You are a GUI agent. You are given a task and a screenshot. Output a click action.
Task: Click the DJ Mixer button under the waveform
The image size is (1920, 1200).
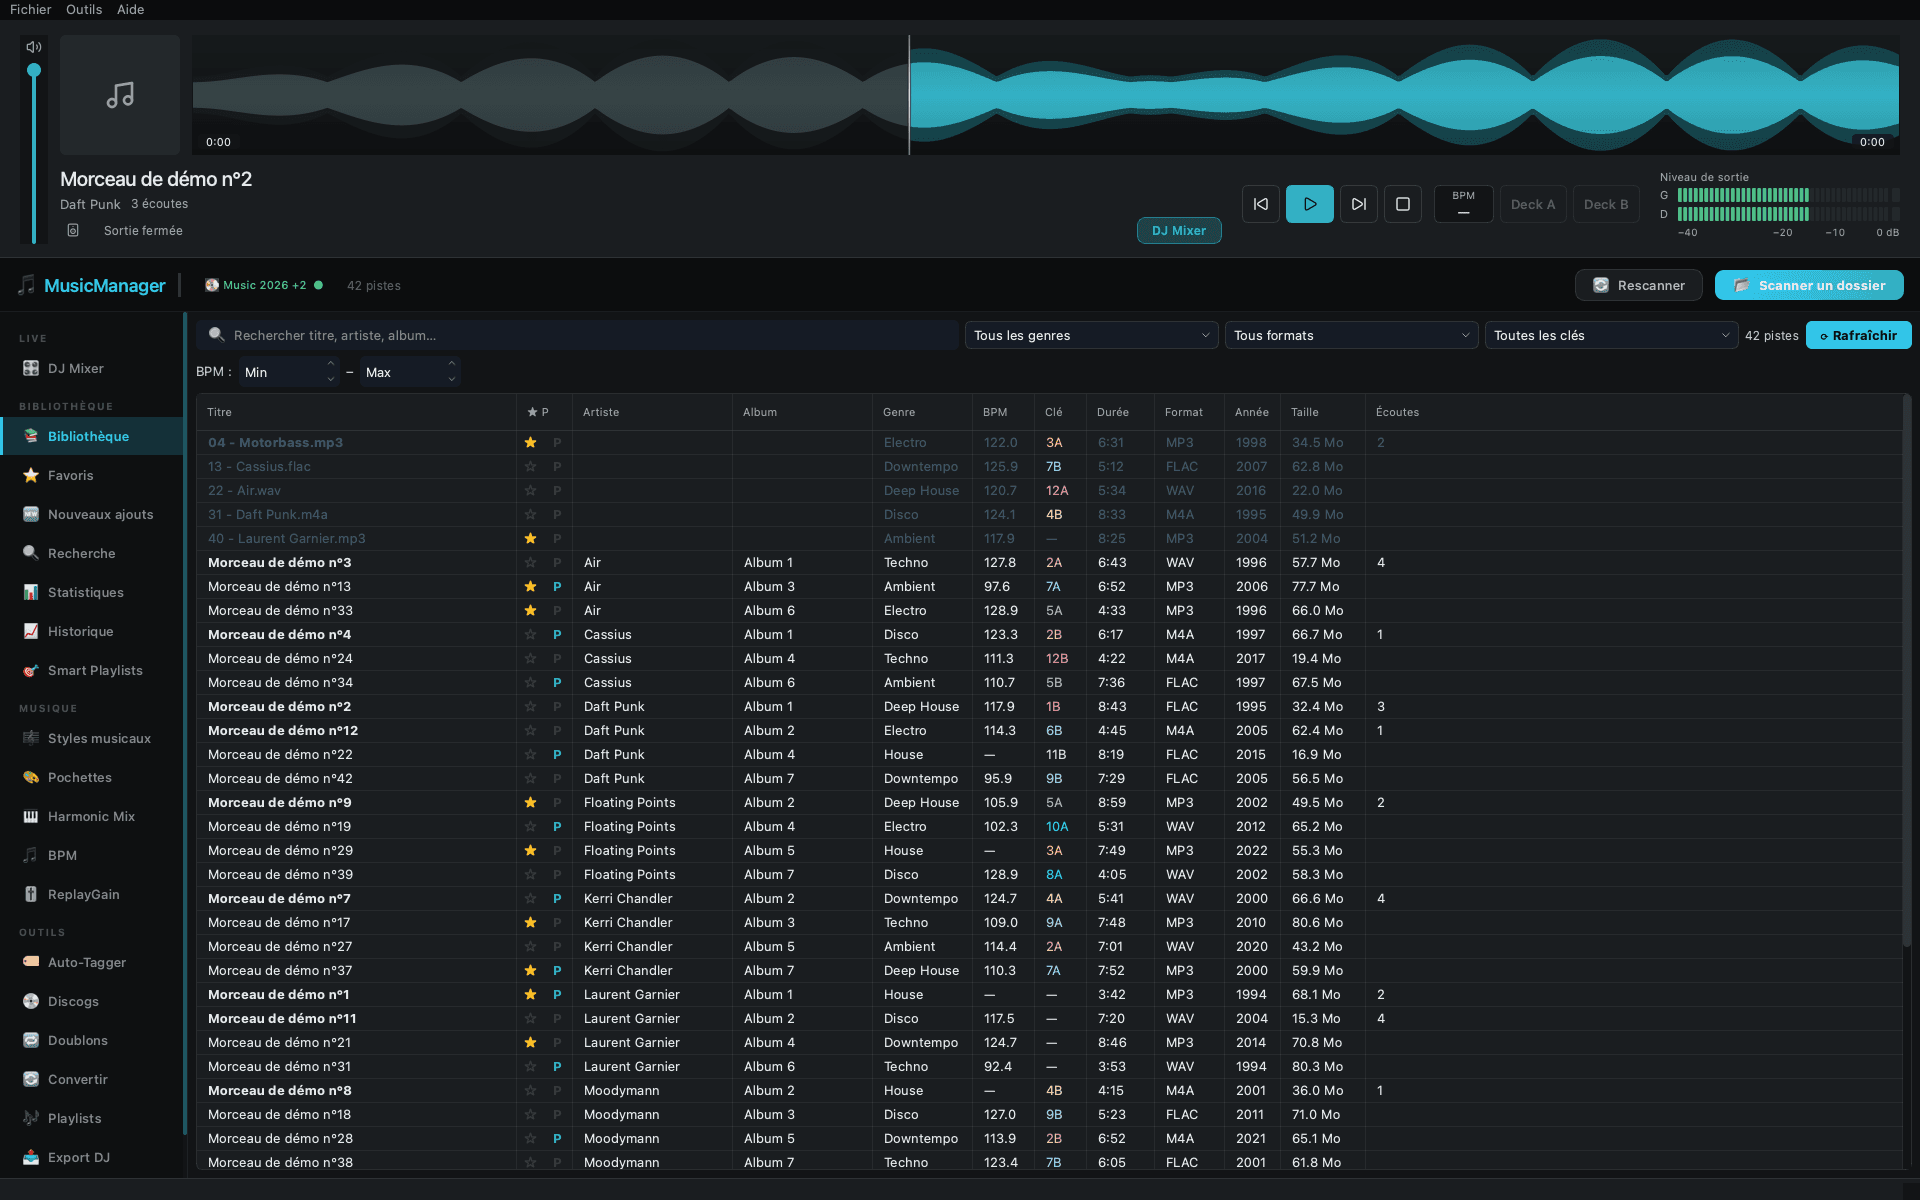click(x=1179, y=230)
